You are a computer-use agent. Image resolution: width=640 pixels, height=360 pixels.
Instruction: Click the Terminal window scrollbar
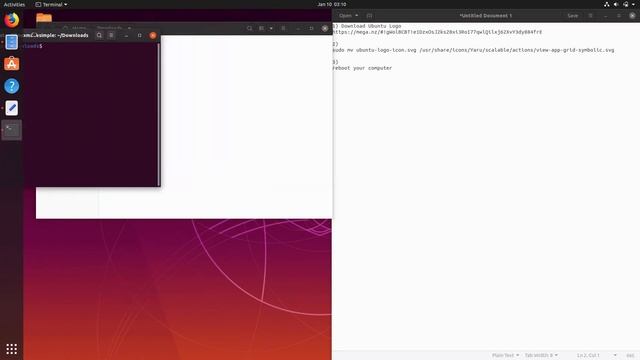[x=159, y=114]
